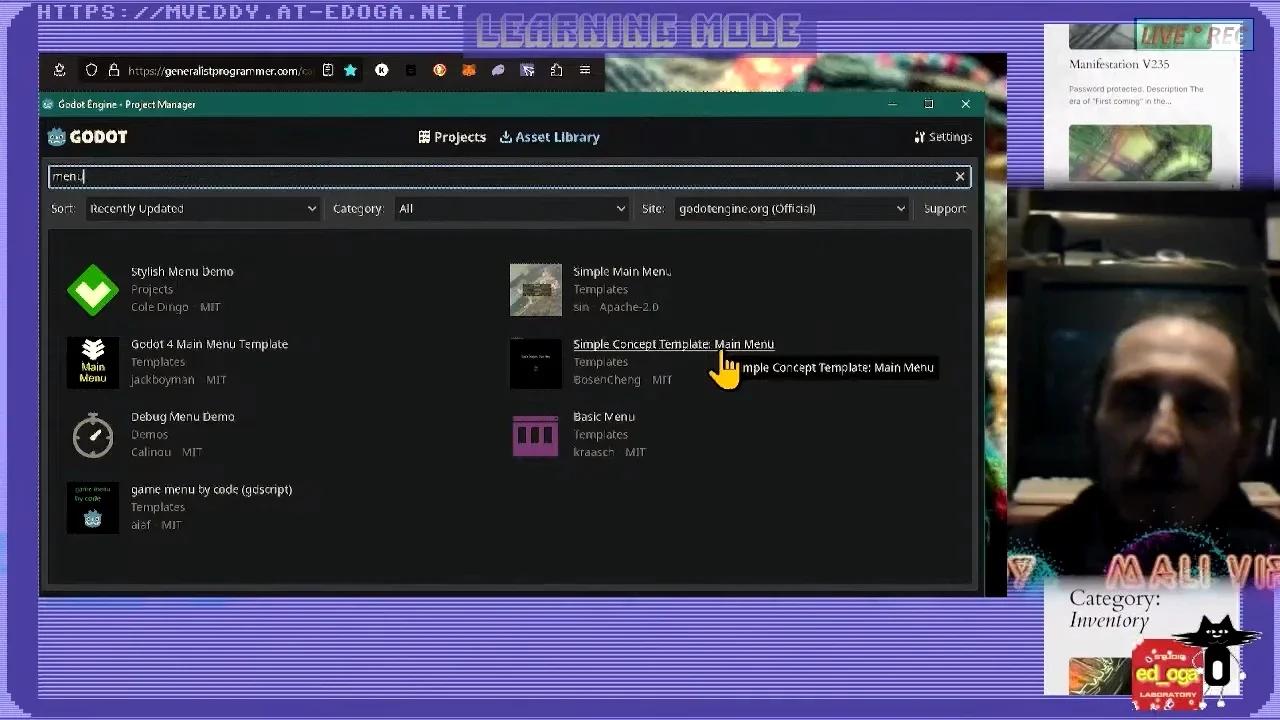The width and height of the screenshot is (1280, 720).
Task: Switch to the Projects tab
Action: [452, 137]
